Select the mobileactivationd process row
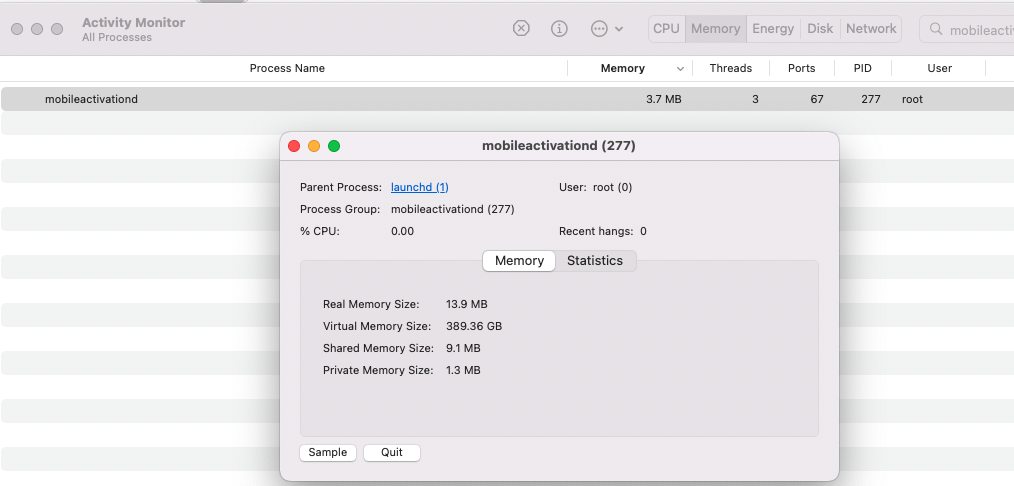Viewport: 1014px width, 486px height. point(300,99)
